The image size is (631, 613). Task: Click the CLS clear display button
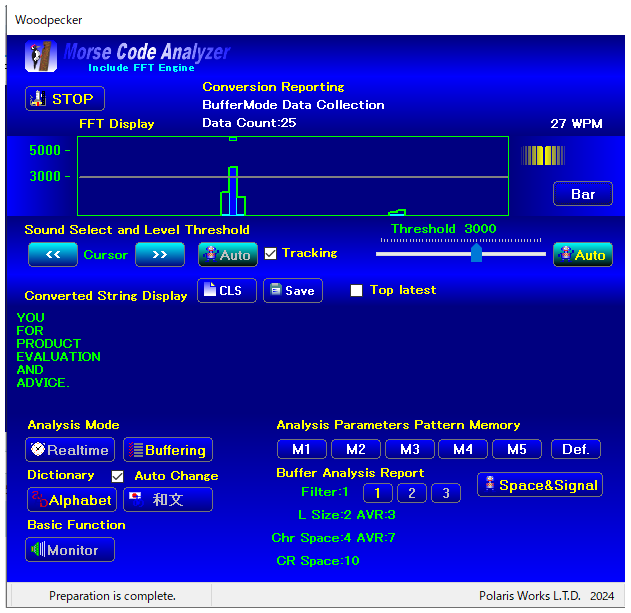(x=226, y=291)
